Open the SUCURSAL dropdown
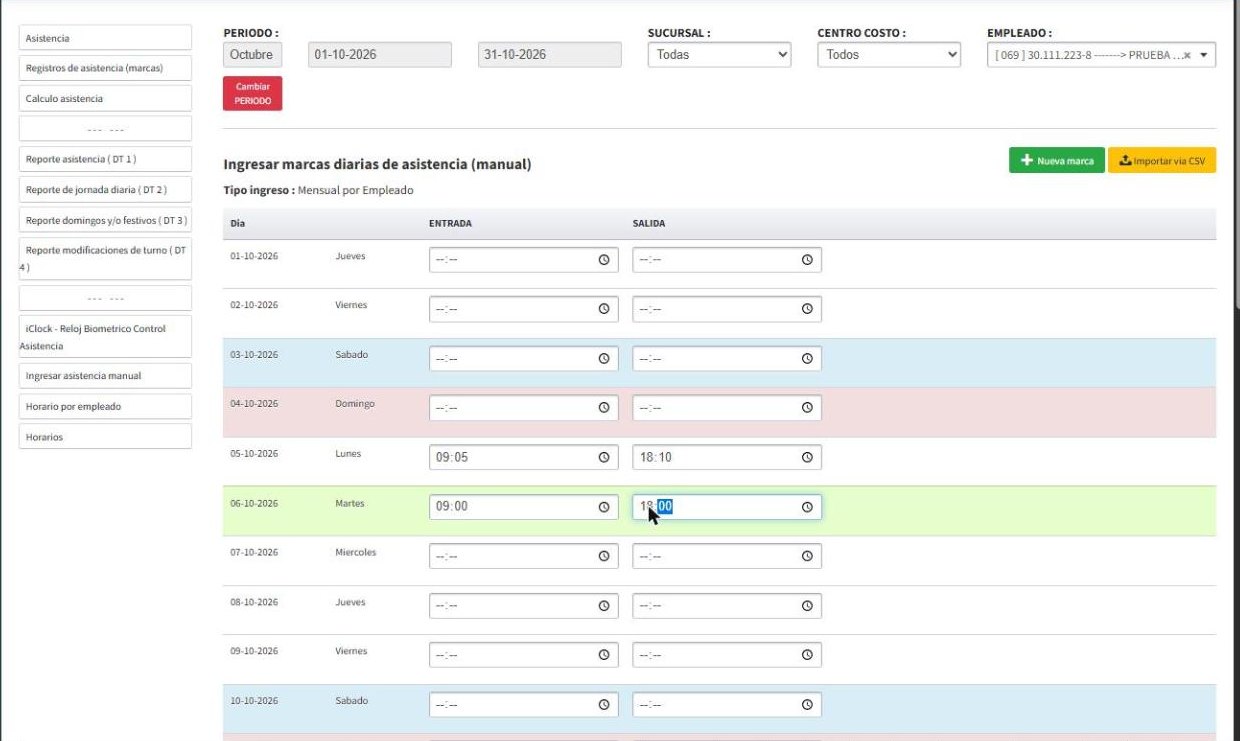Screen dimensions: 1240x741 tap(719, 55)
